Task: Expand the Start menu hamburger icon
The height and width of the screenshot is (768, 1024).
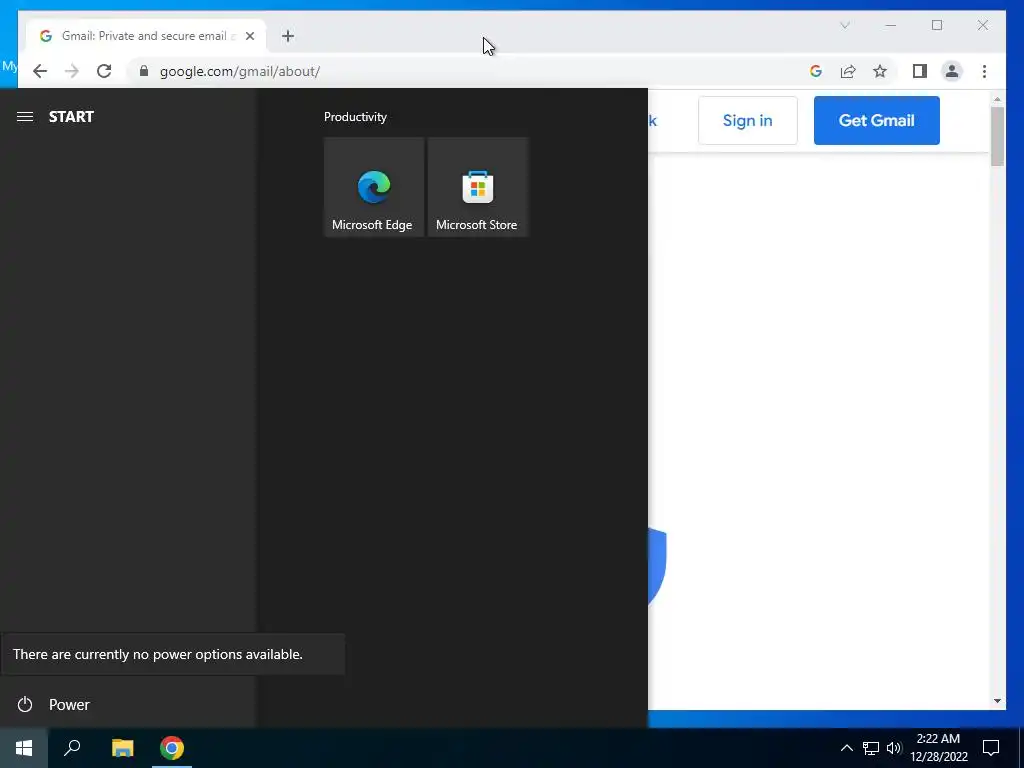Action: coord(25,116)
